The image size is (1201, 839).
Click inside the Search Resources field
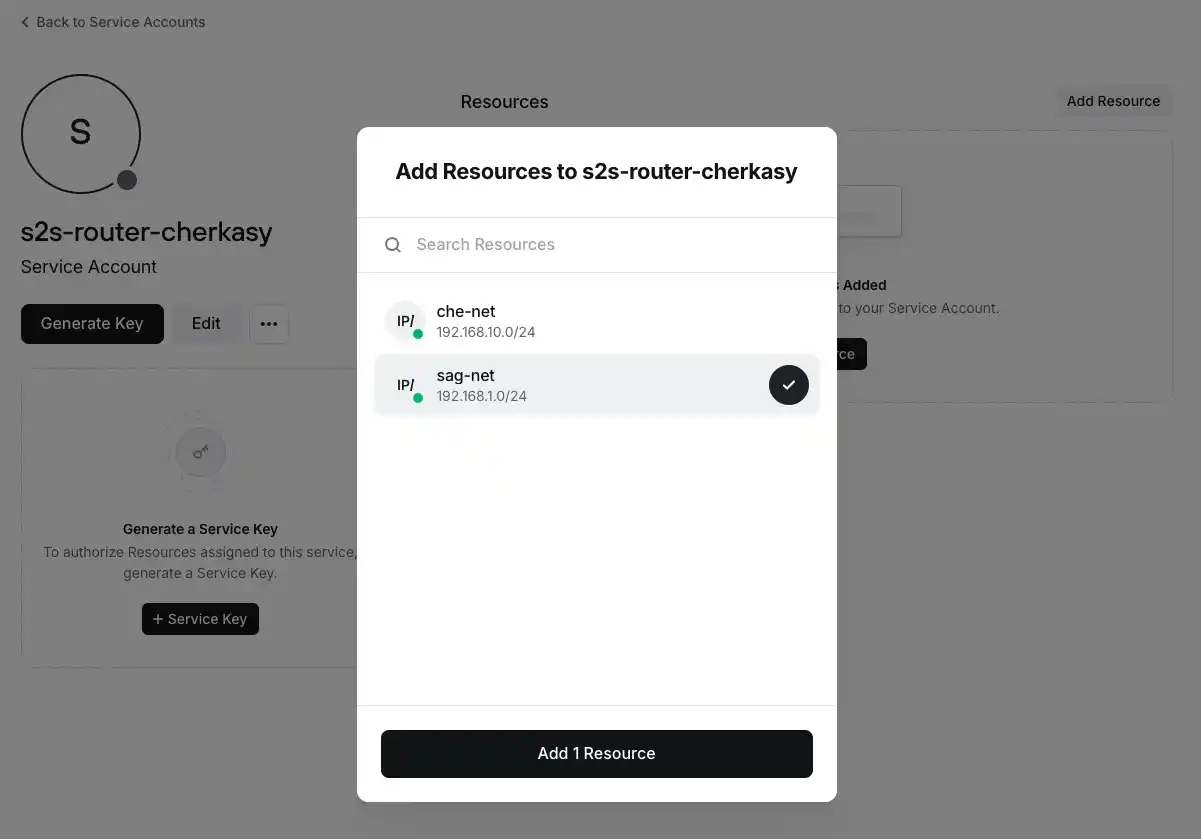click(x=550, y=244)
